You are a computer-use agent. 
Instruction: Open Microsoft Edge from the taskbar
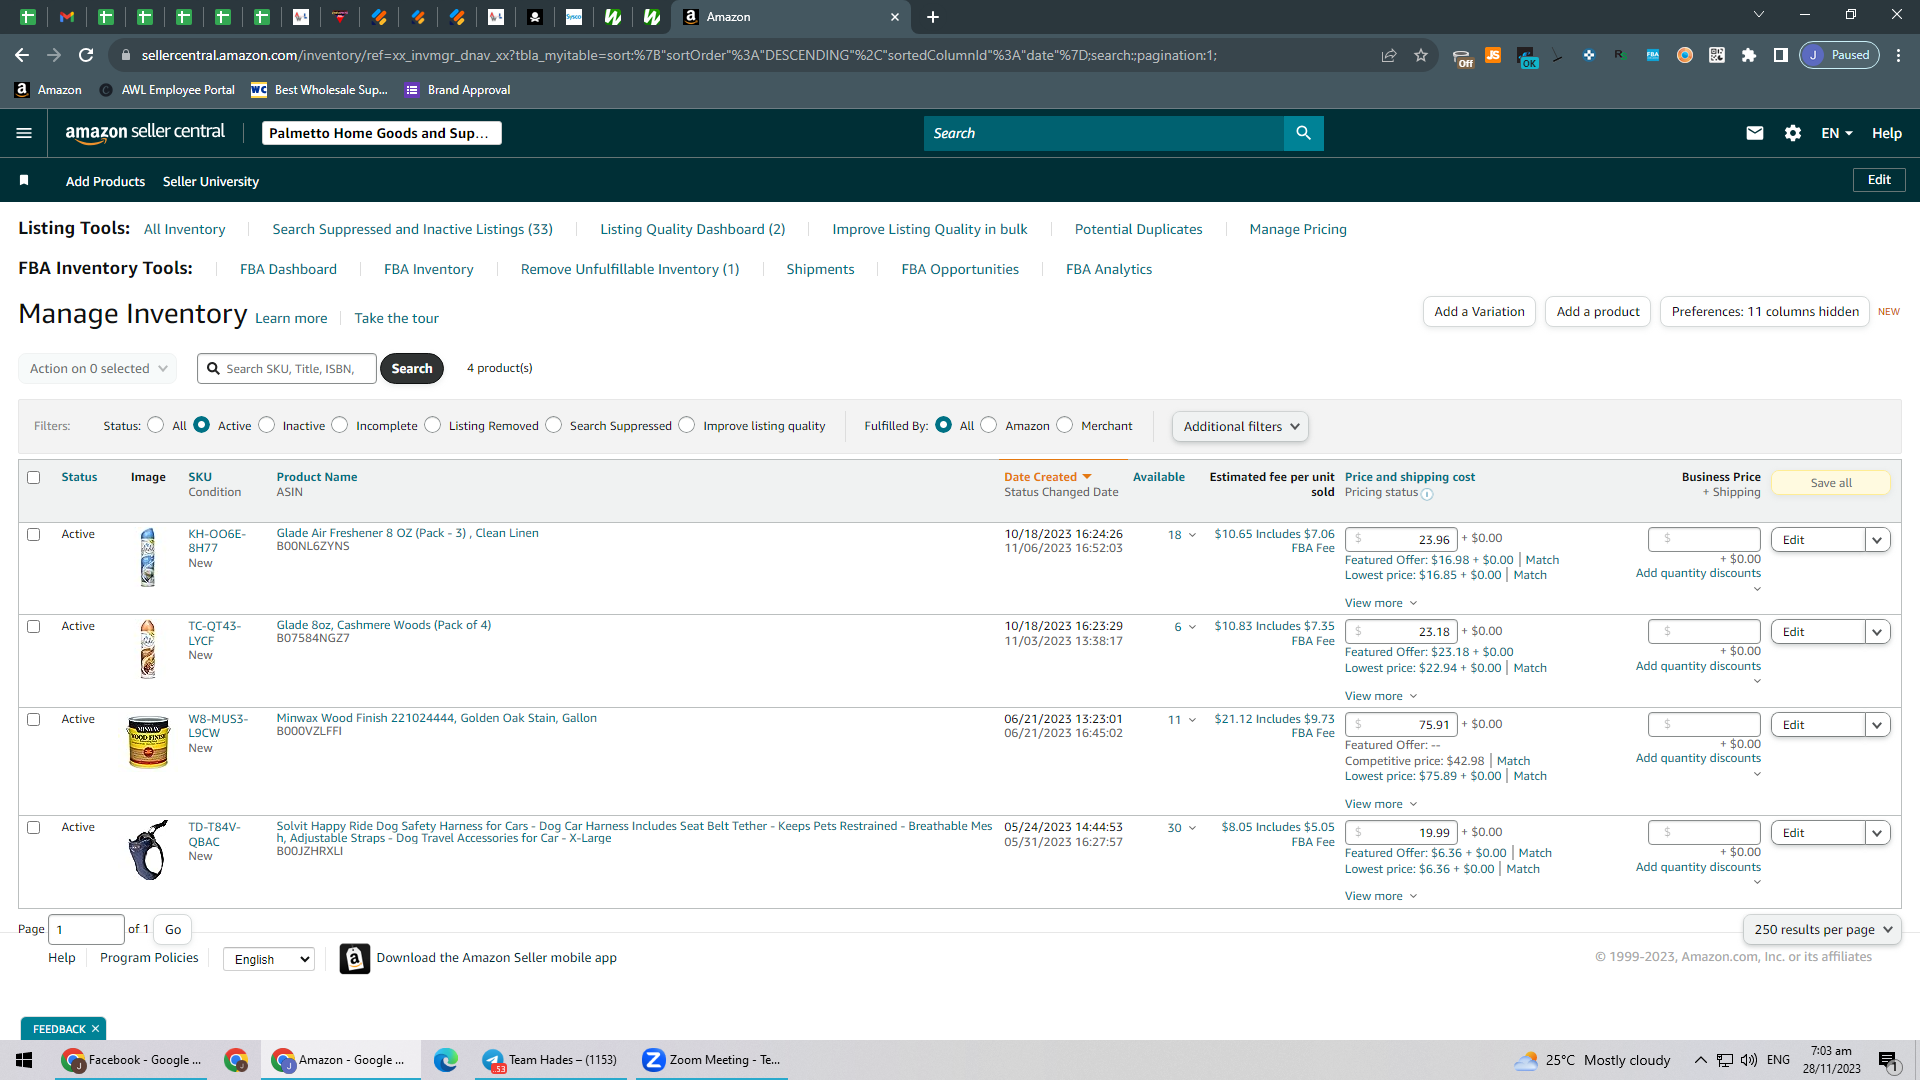coord(446,1060)
